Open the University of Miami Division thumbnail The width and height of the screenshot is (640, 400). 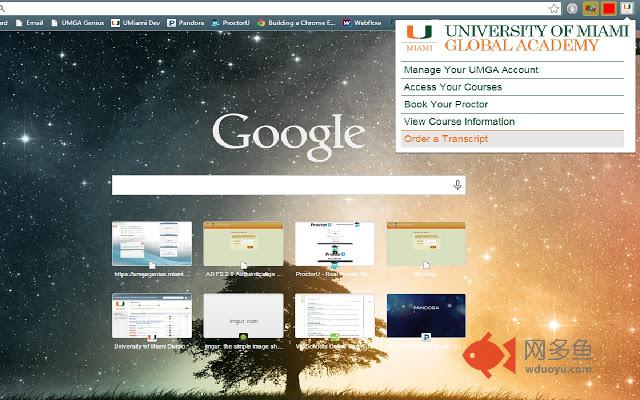click(x=152, y=316)
